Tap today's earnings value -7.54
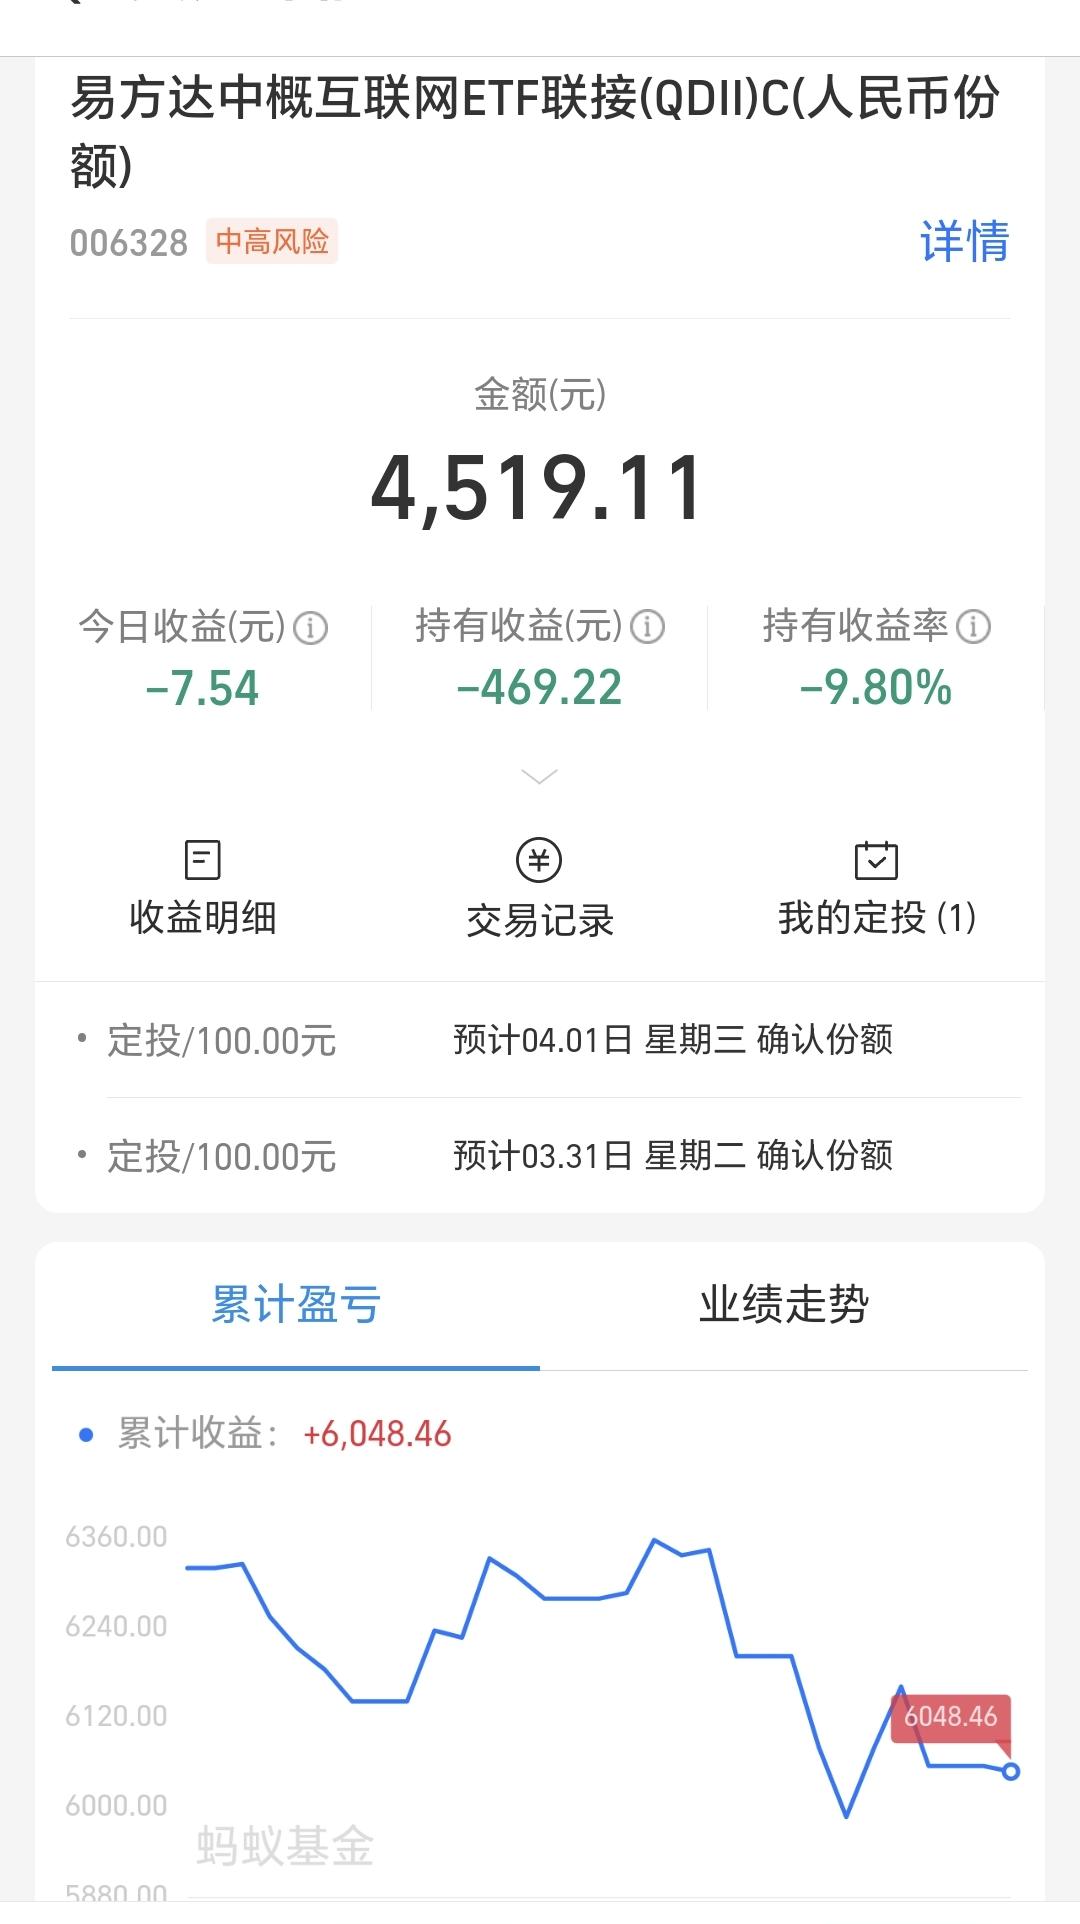Image resolution: width=1080 pixels, height=1924 pixels. [x=203, y=689]
